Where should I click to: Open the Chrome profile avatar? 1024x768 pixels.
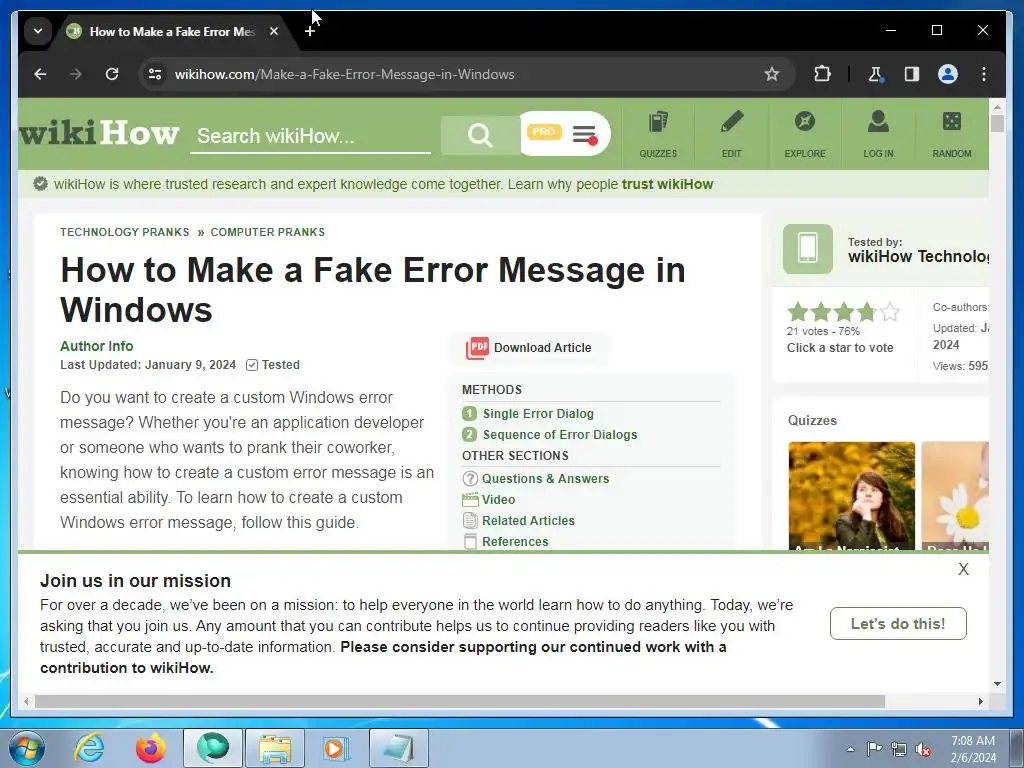948,74
